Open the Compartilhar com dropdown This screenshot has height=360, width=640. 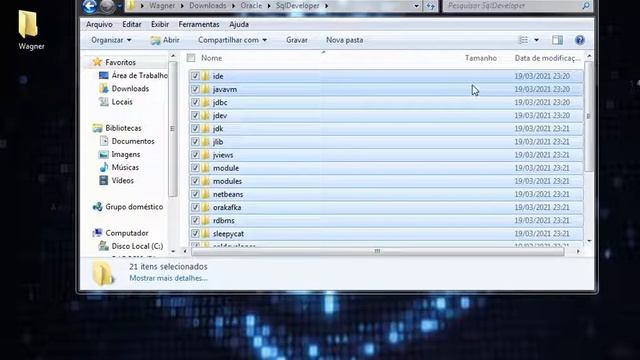[232, 40]
